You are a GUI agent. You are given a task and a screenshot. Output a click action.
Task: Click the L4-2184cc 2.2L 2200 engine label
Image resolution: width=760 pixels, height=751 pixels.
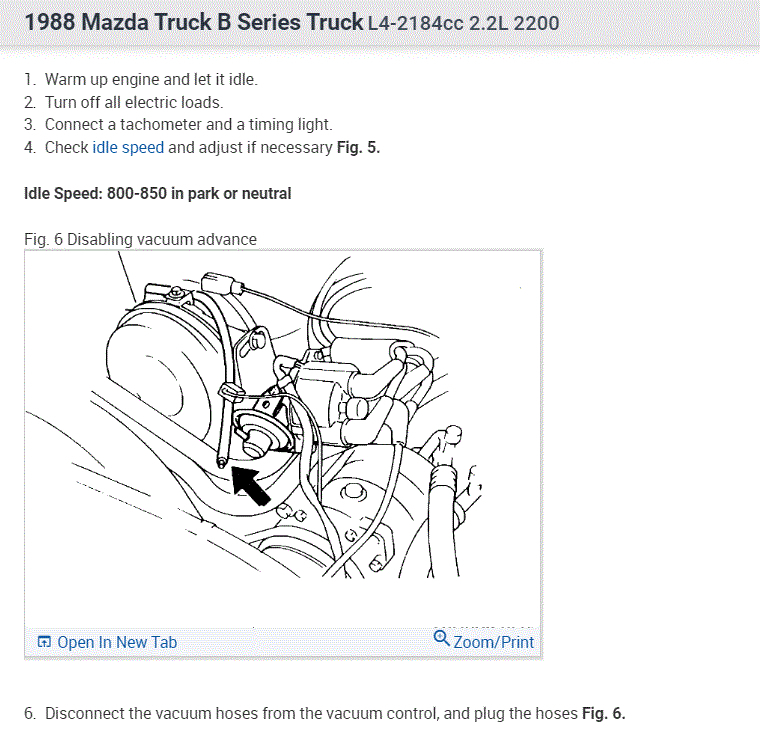click(463, 23)
